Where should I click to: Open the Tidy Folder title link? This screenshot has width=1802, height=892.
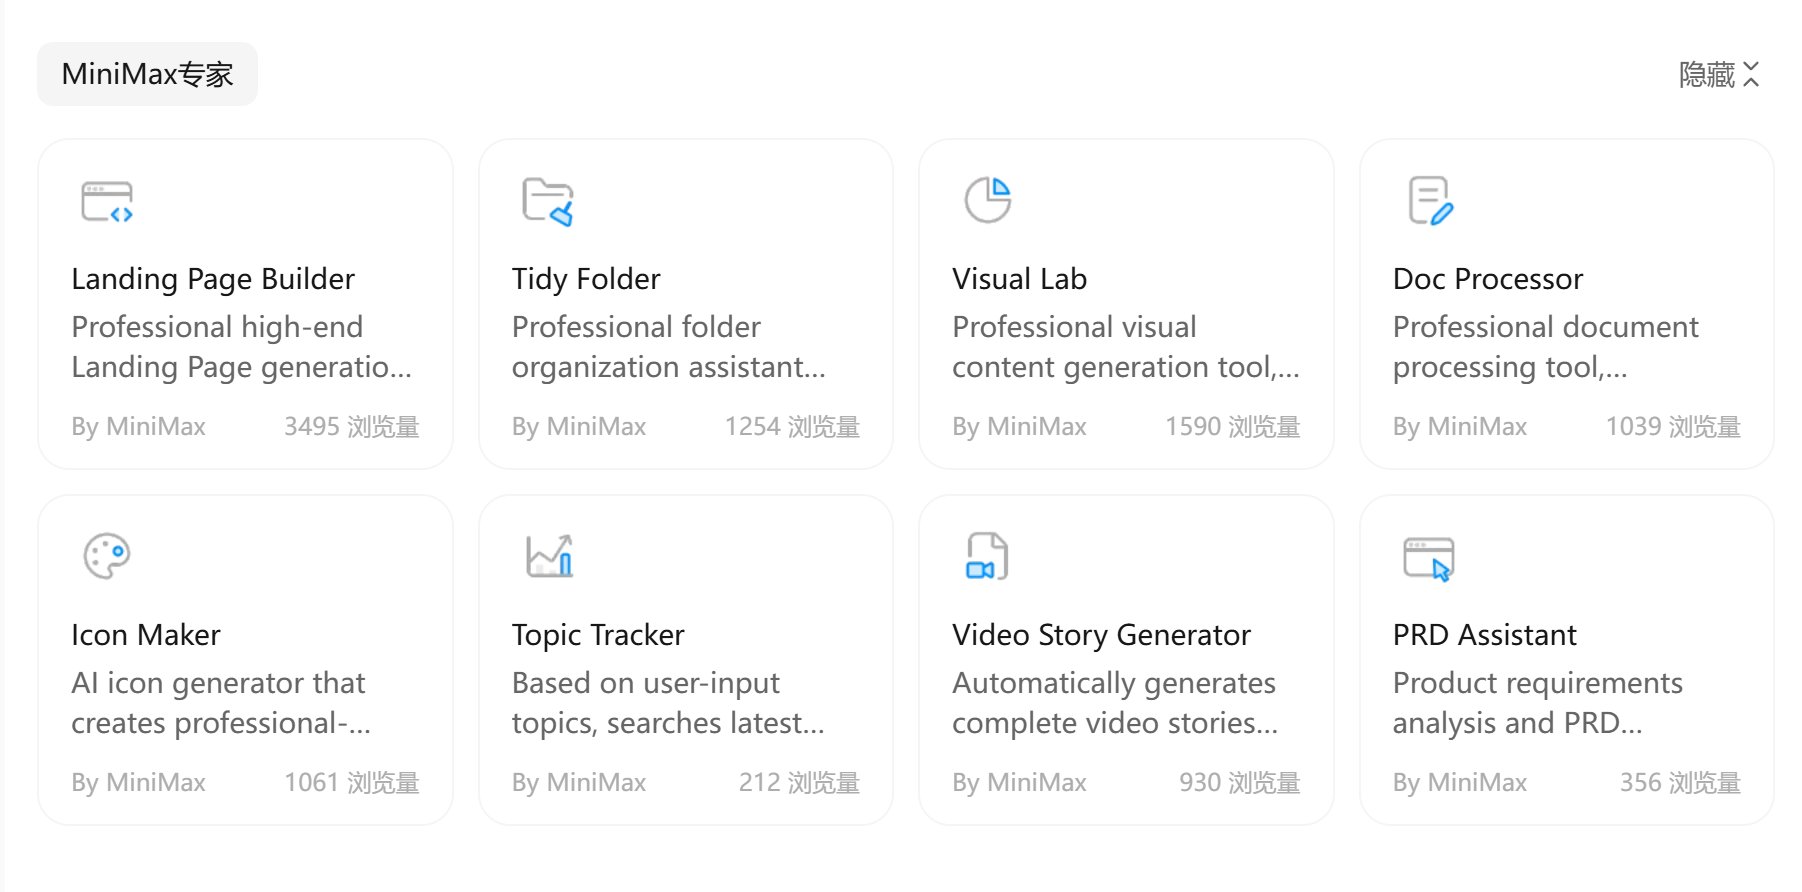click(586, 279)
